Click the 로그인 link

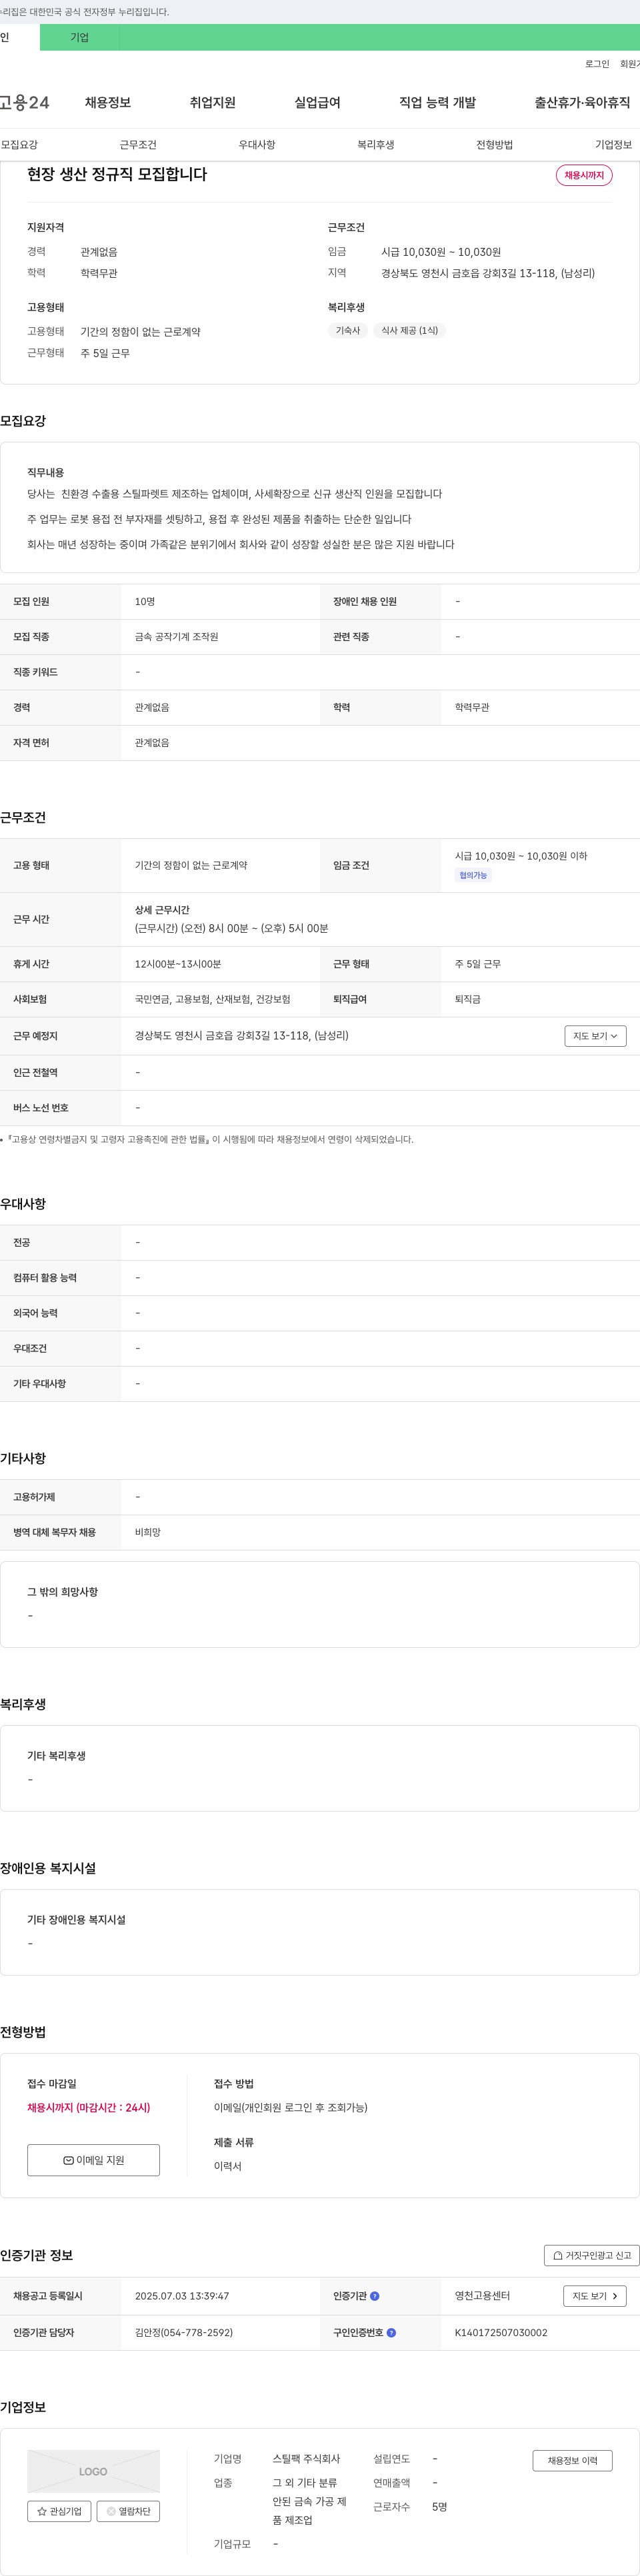[597, 64]
